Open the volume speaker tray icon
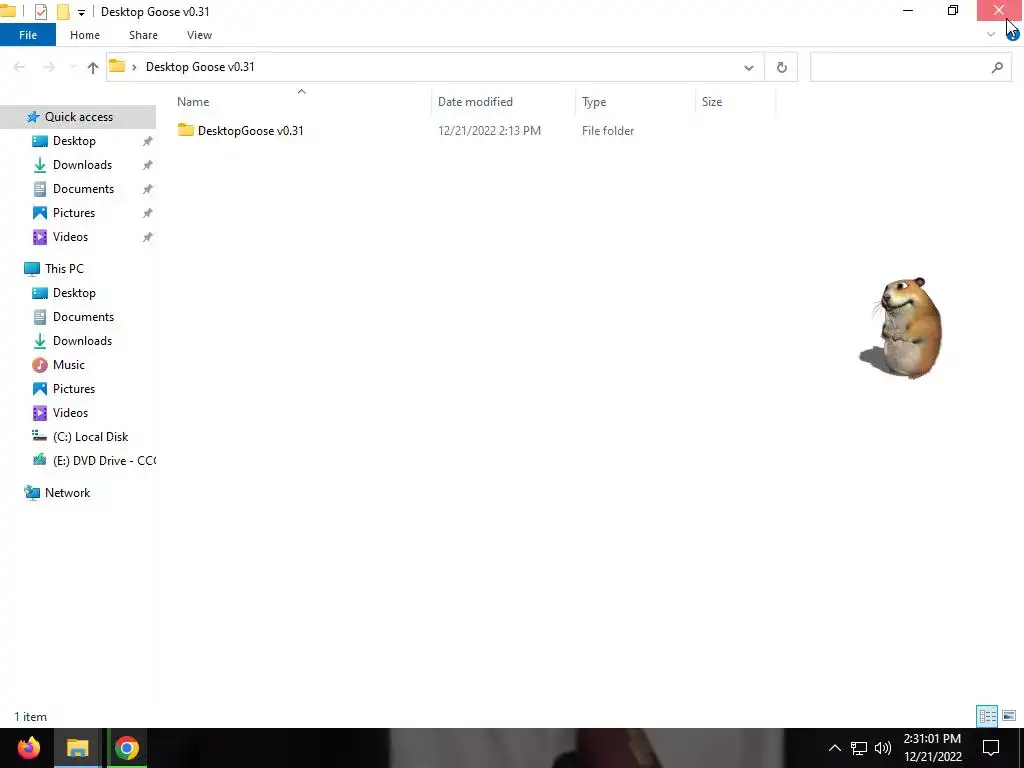The width and height of the screenshot is (1024, 768). click(883, 748)
